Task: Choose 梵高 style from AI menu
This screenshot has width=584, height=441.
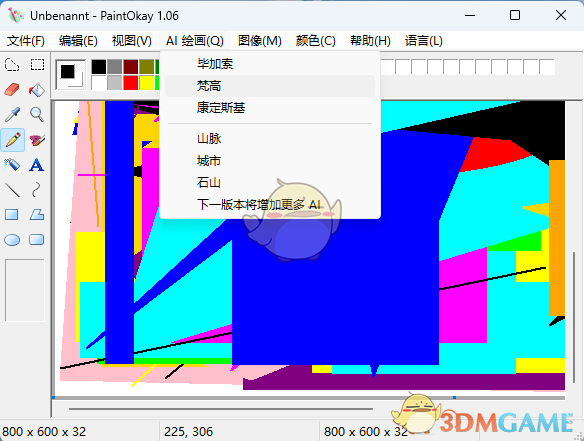Action: point(270,86)
